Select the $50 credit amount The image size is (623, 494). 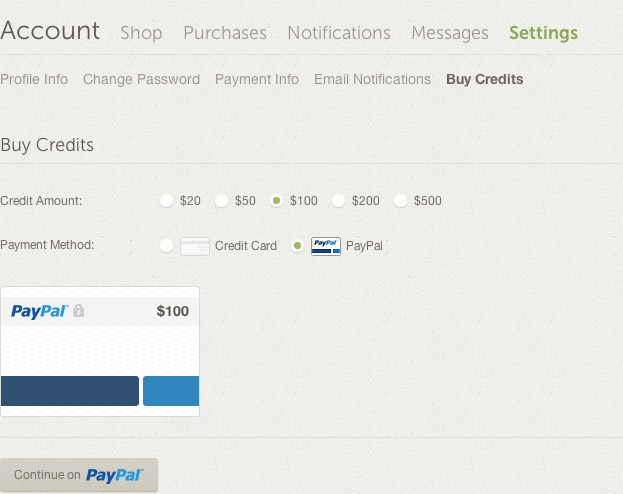pyautogui.click(x=221, y=201)
